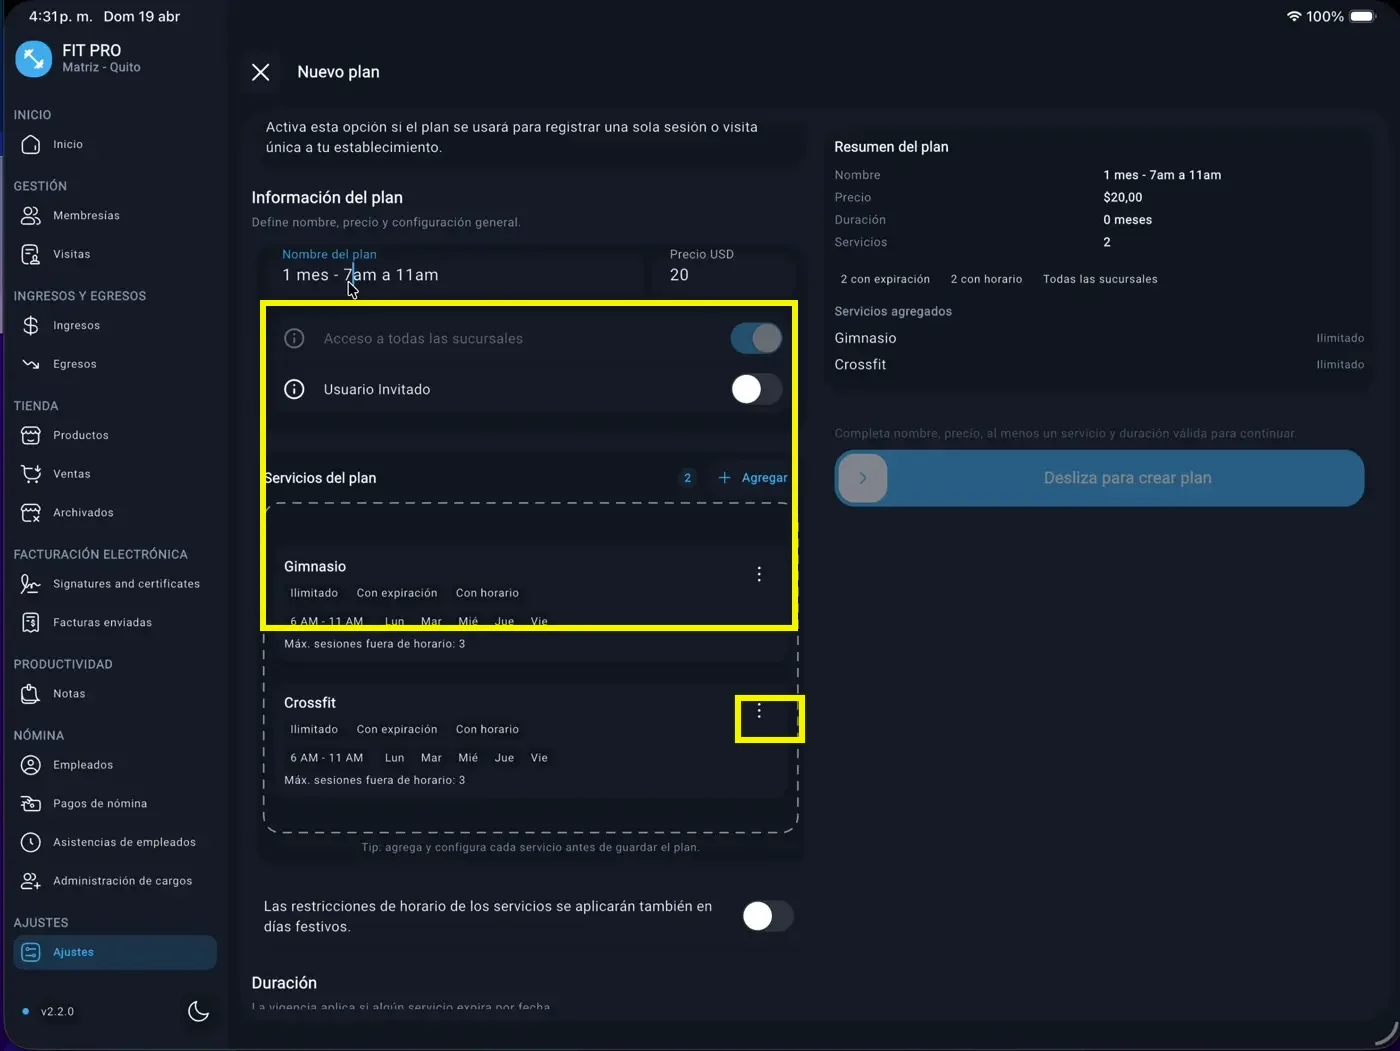
Task: Disable Acceso a todas las sucursales
Action: point(755,338)
